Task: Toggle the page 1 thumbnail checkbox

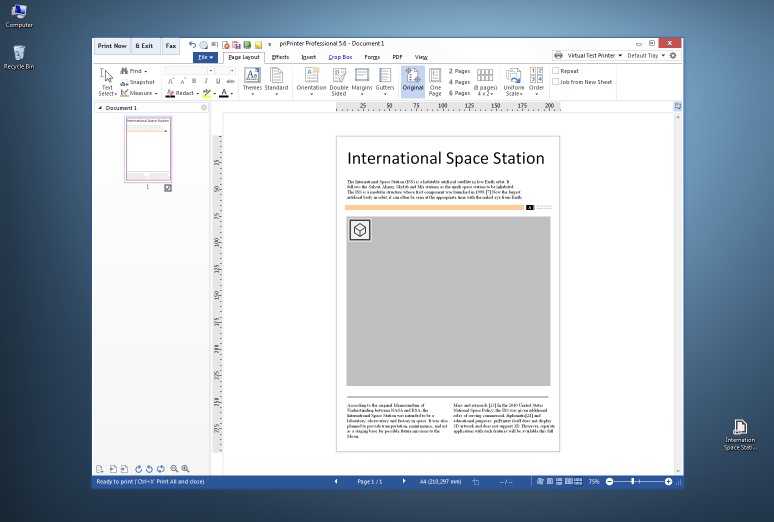Action: 168,188
